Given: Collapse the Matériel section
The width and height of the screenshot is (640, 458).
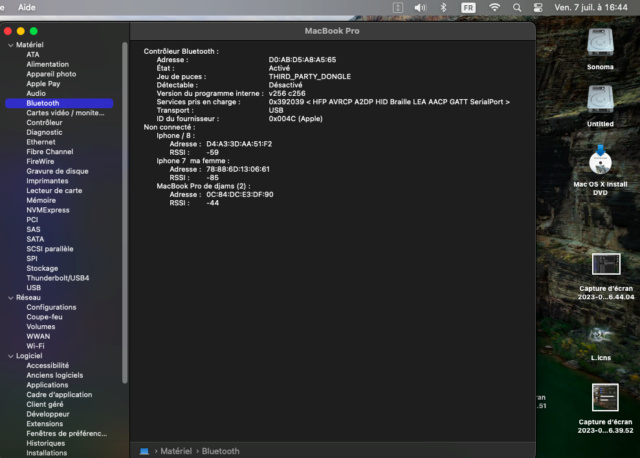Looking at the screenshot, I should coord(11,45).
